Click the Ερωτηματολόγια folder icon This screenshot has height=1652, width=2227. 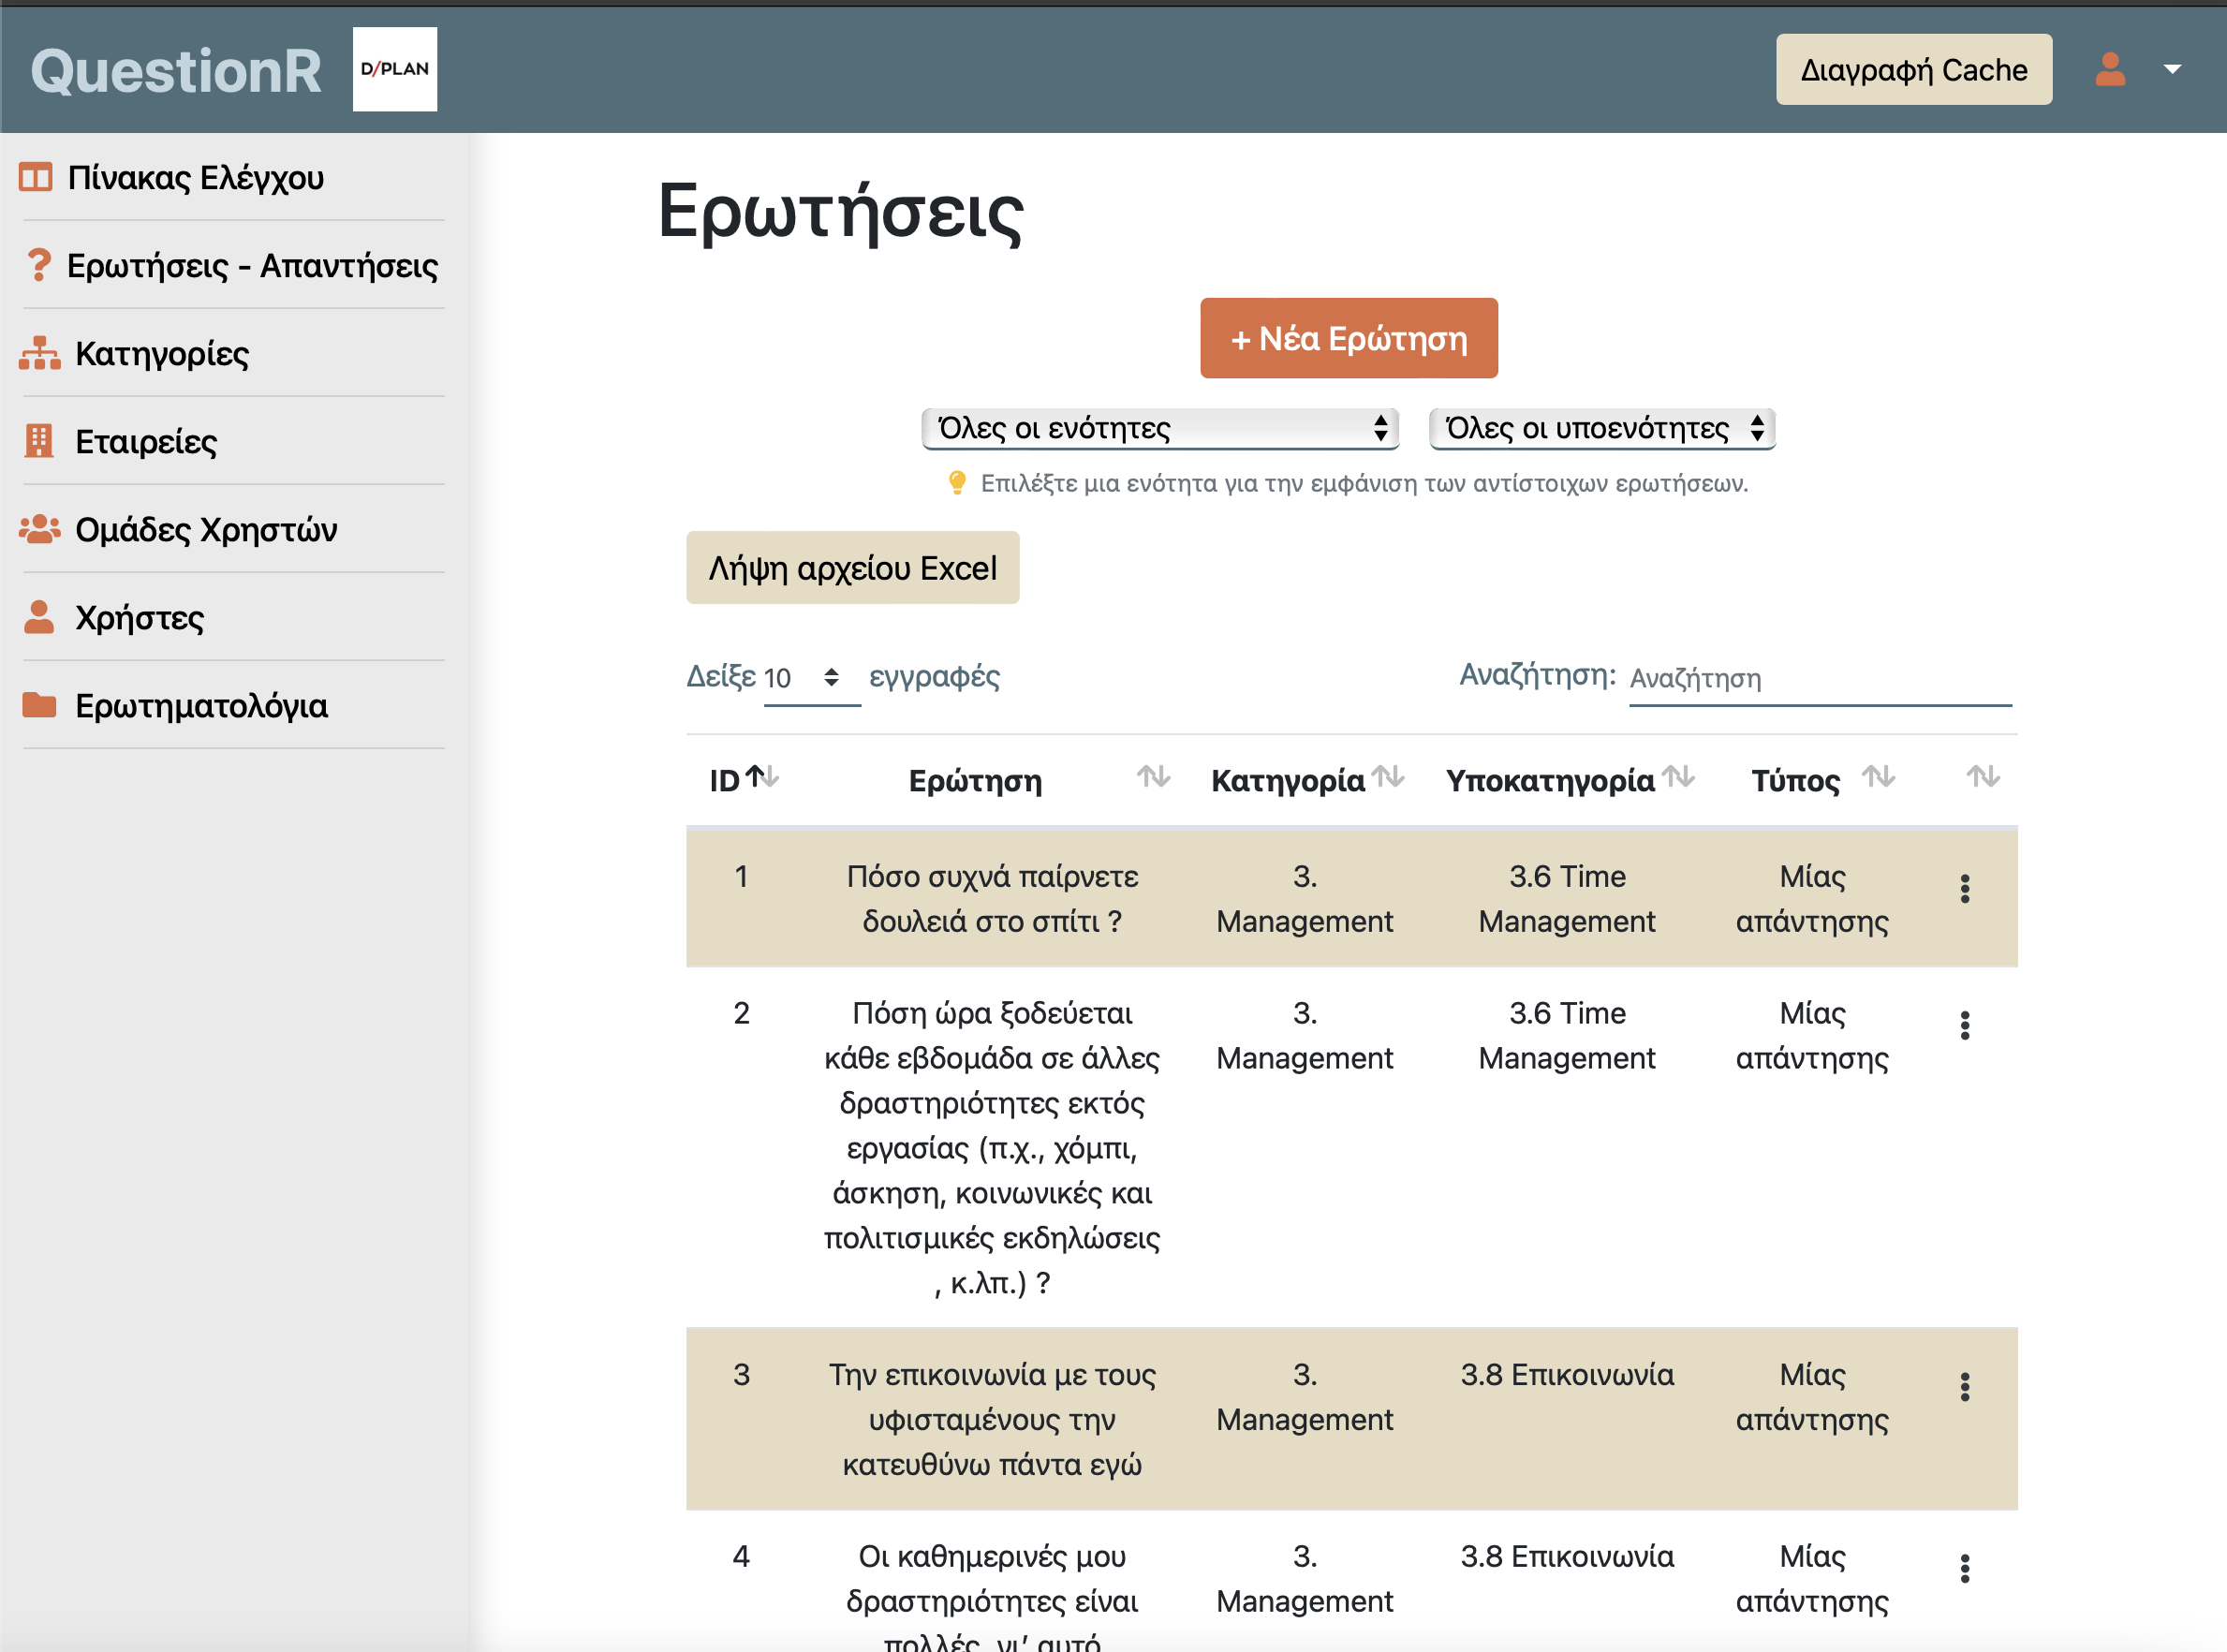(39, 705)
